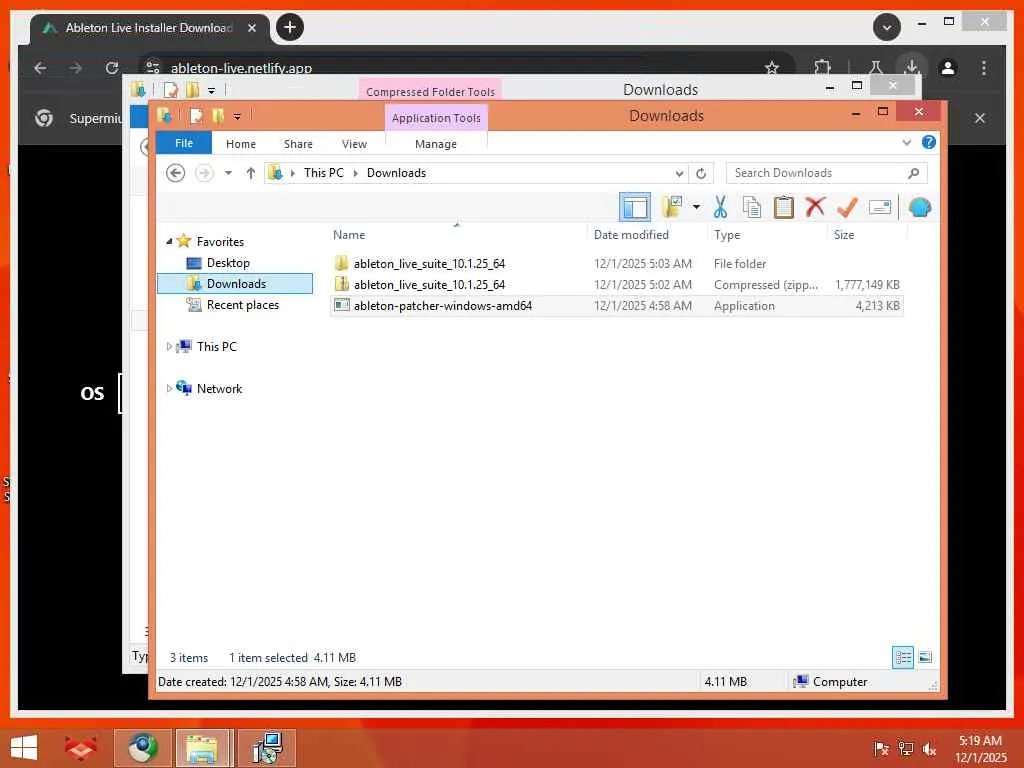
Task: Switch to Details view in status bar
Action: pos(903,658)
